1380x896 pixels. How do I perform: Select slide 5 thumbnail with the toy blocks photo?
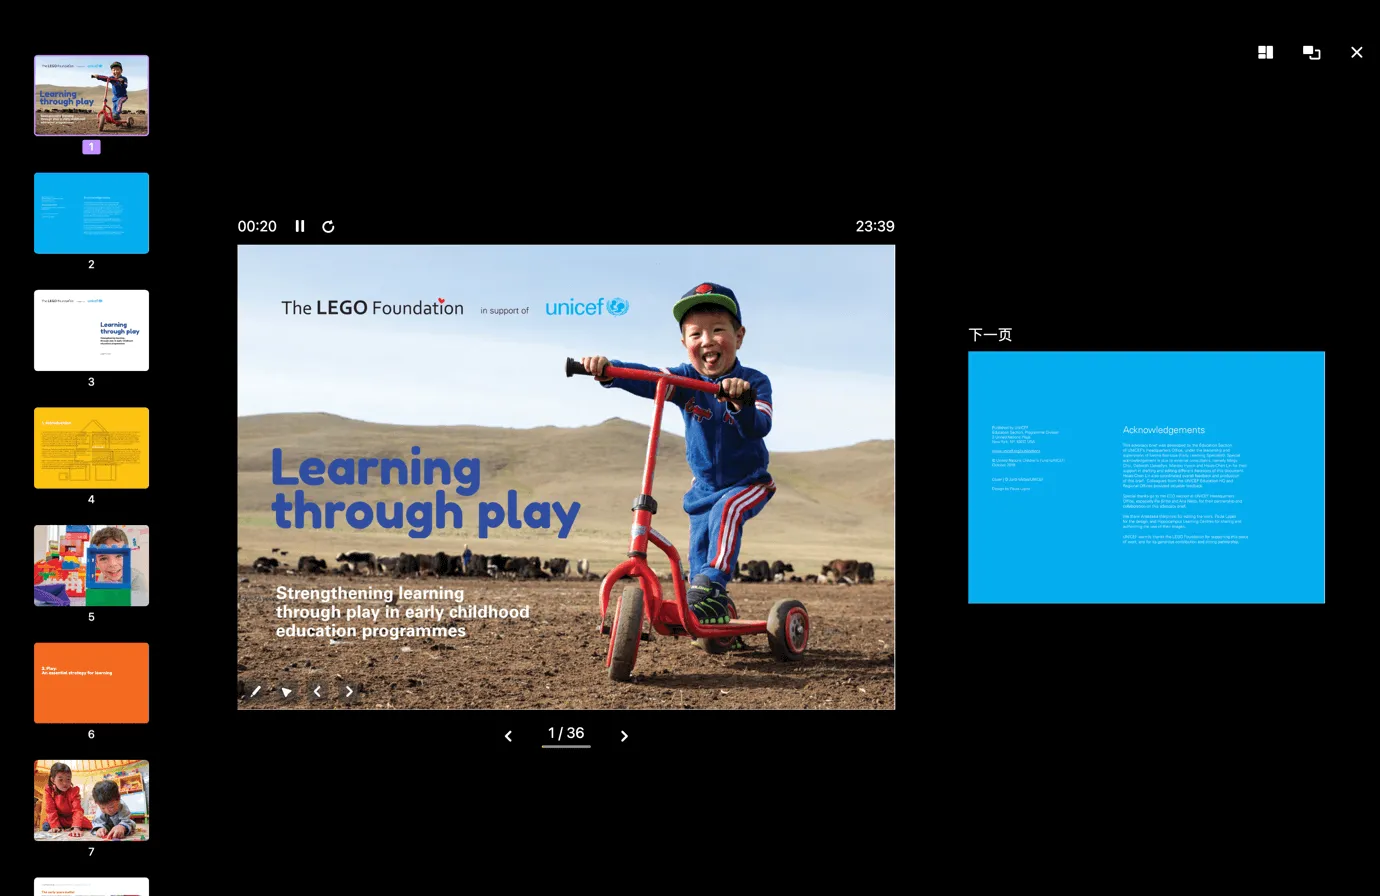click(91, 565)
